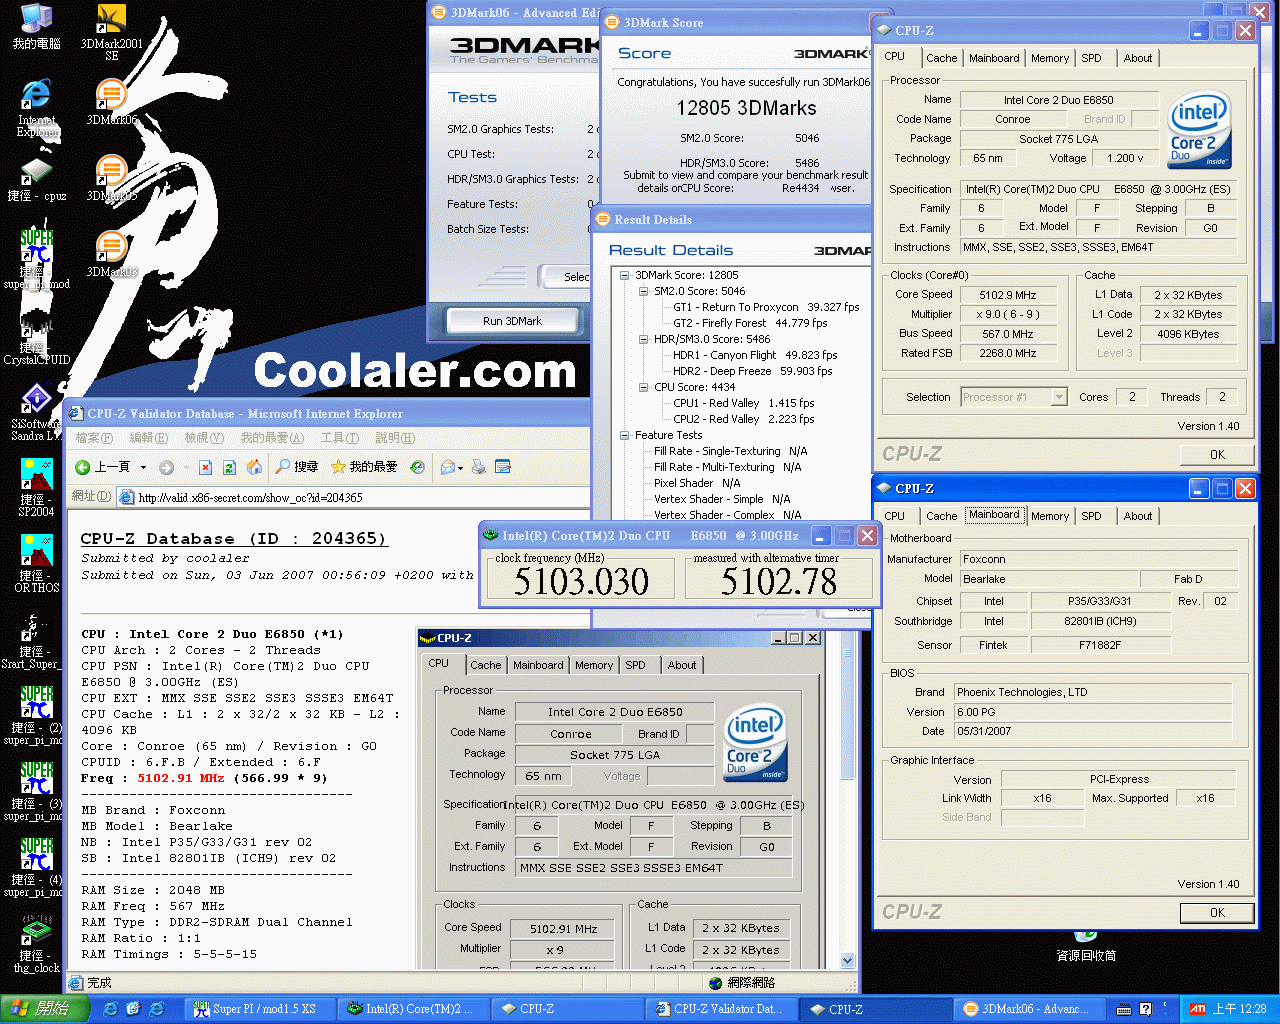The image size is (1280, 1024).
Task: Click the Windows Start button
Action: (x=45, y=1009)
